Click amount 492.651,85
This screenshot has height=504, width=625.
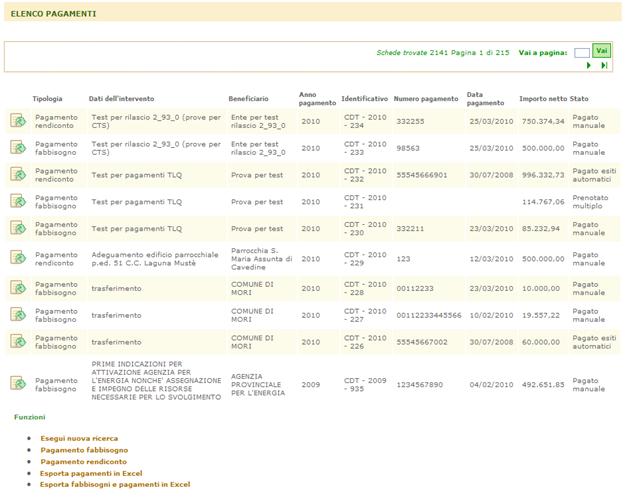543,384
